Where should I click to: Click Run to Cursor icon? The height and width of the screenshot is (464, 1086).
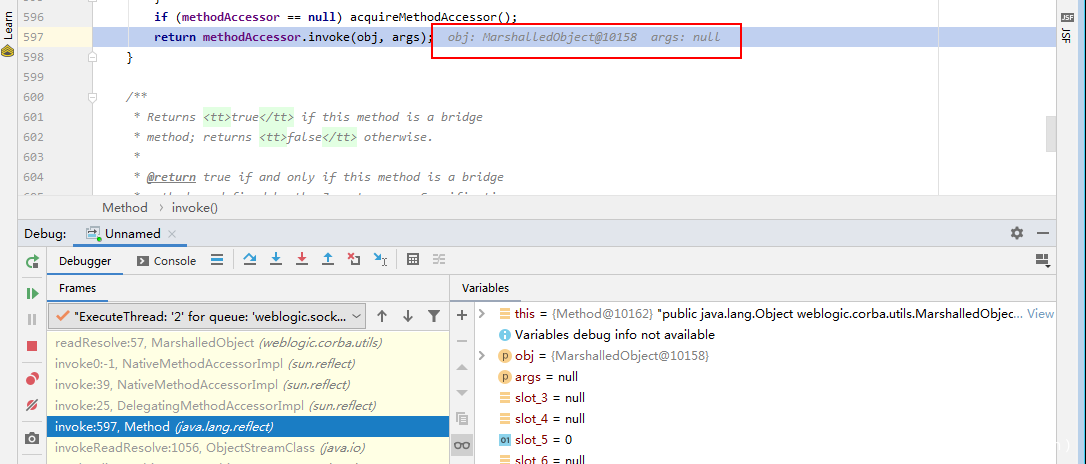(x=380, y=260)
